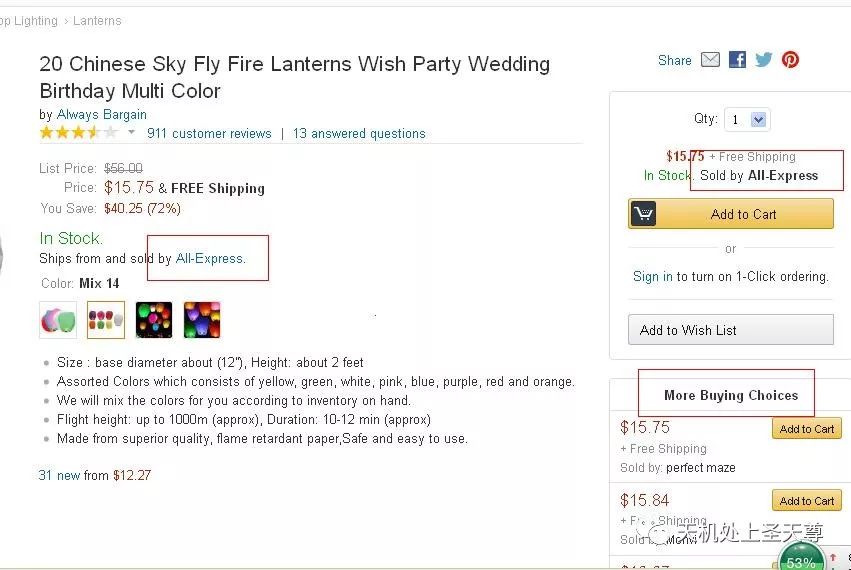851x570 pixels.
Task: Click the All-Express seller link
Action: coord(209,258)
